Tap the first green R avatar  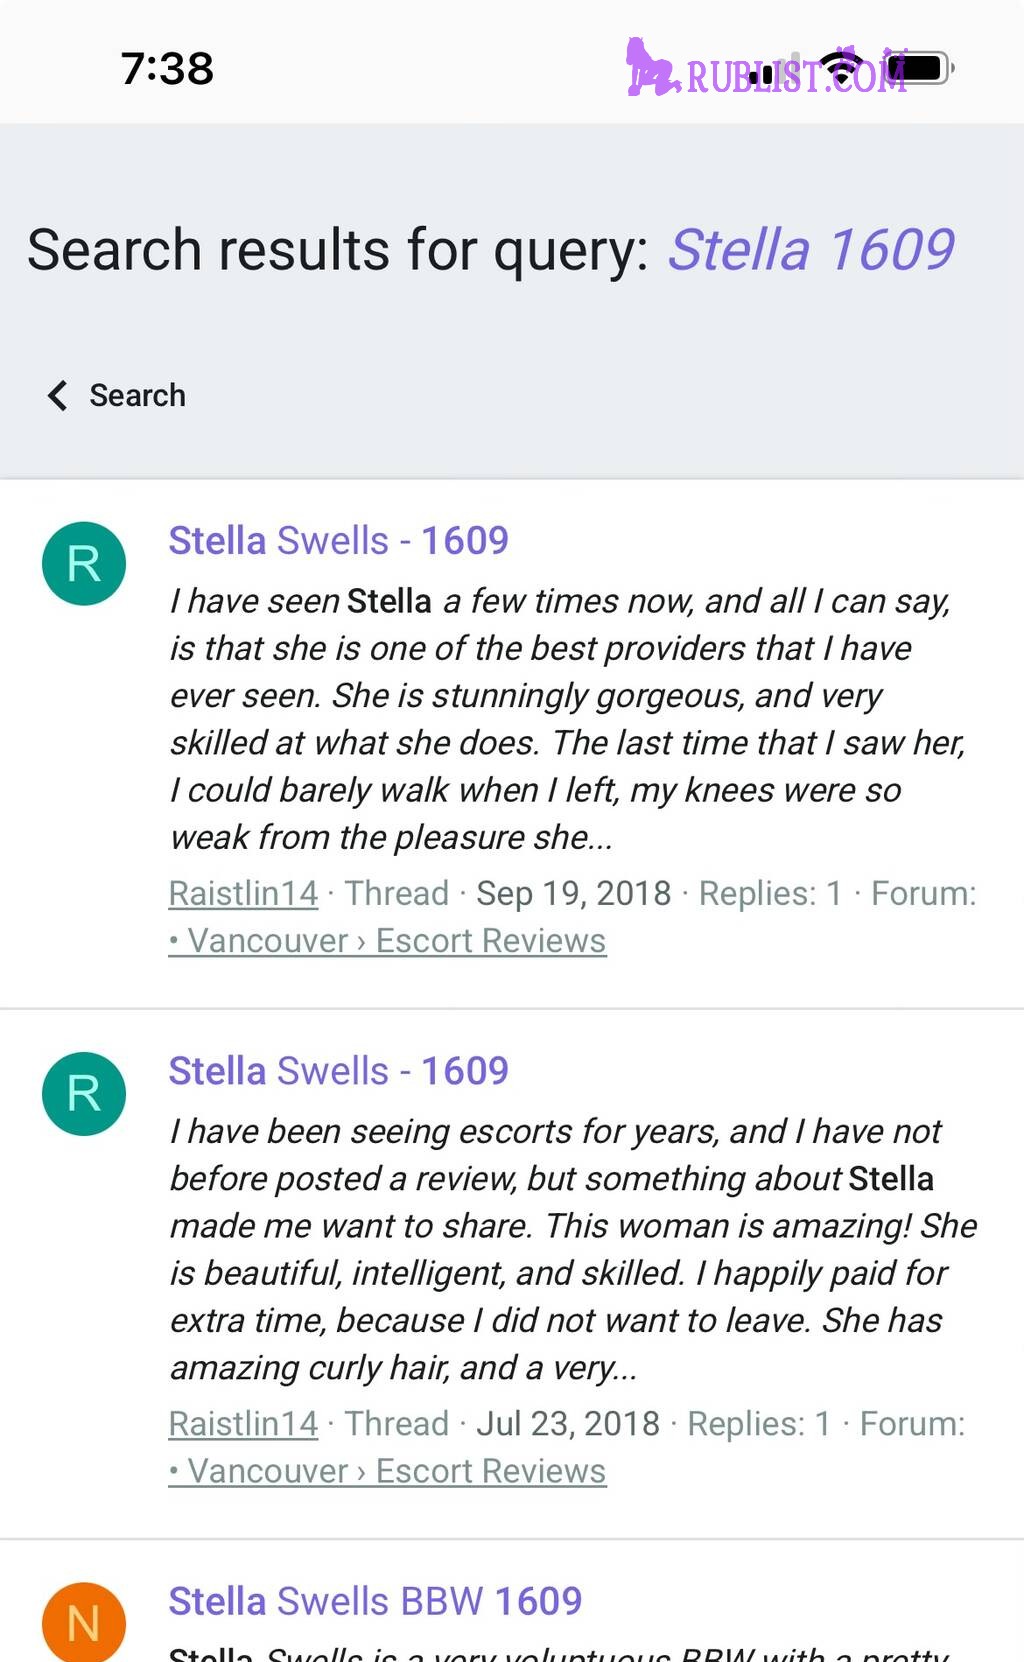click(84, 564)
